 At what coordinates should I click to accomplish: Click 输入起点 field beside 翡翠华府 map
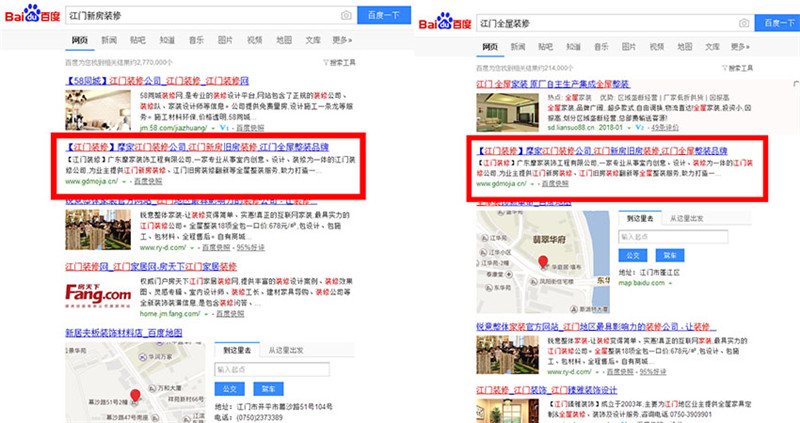click(x=673, y=237)
